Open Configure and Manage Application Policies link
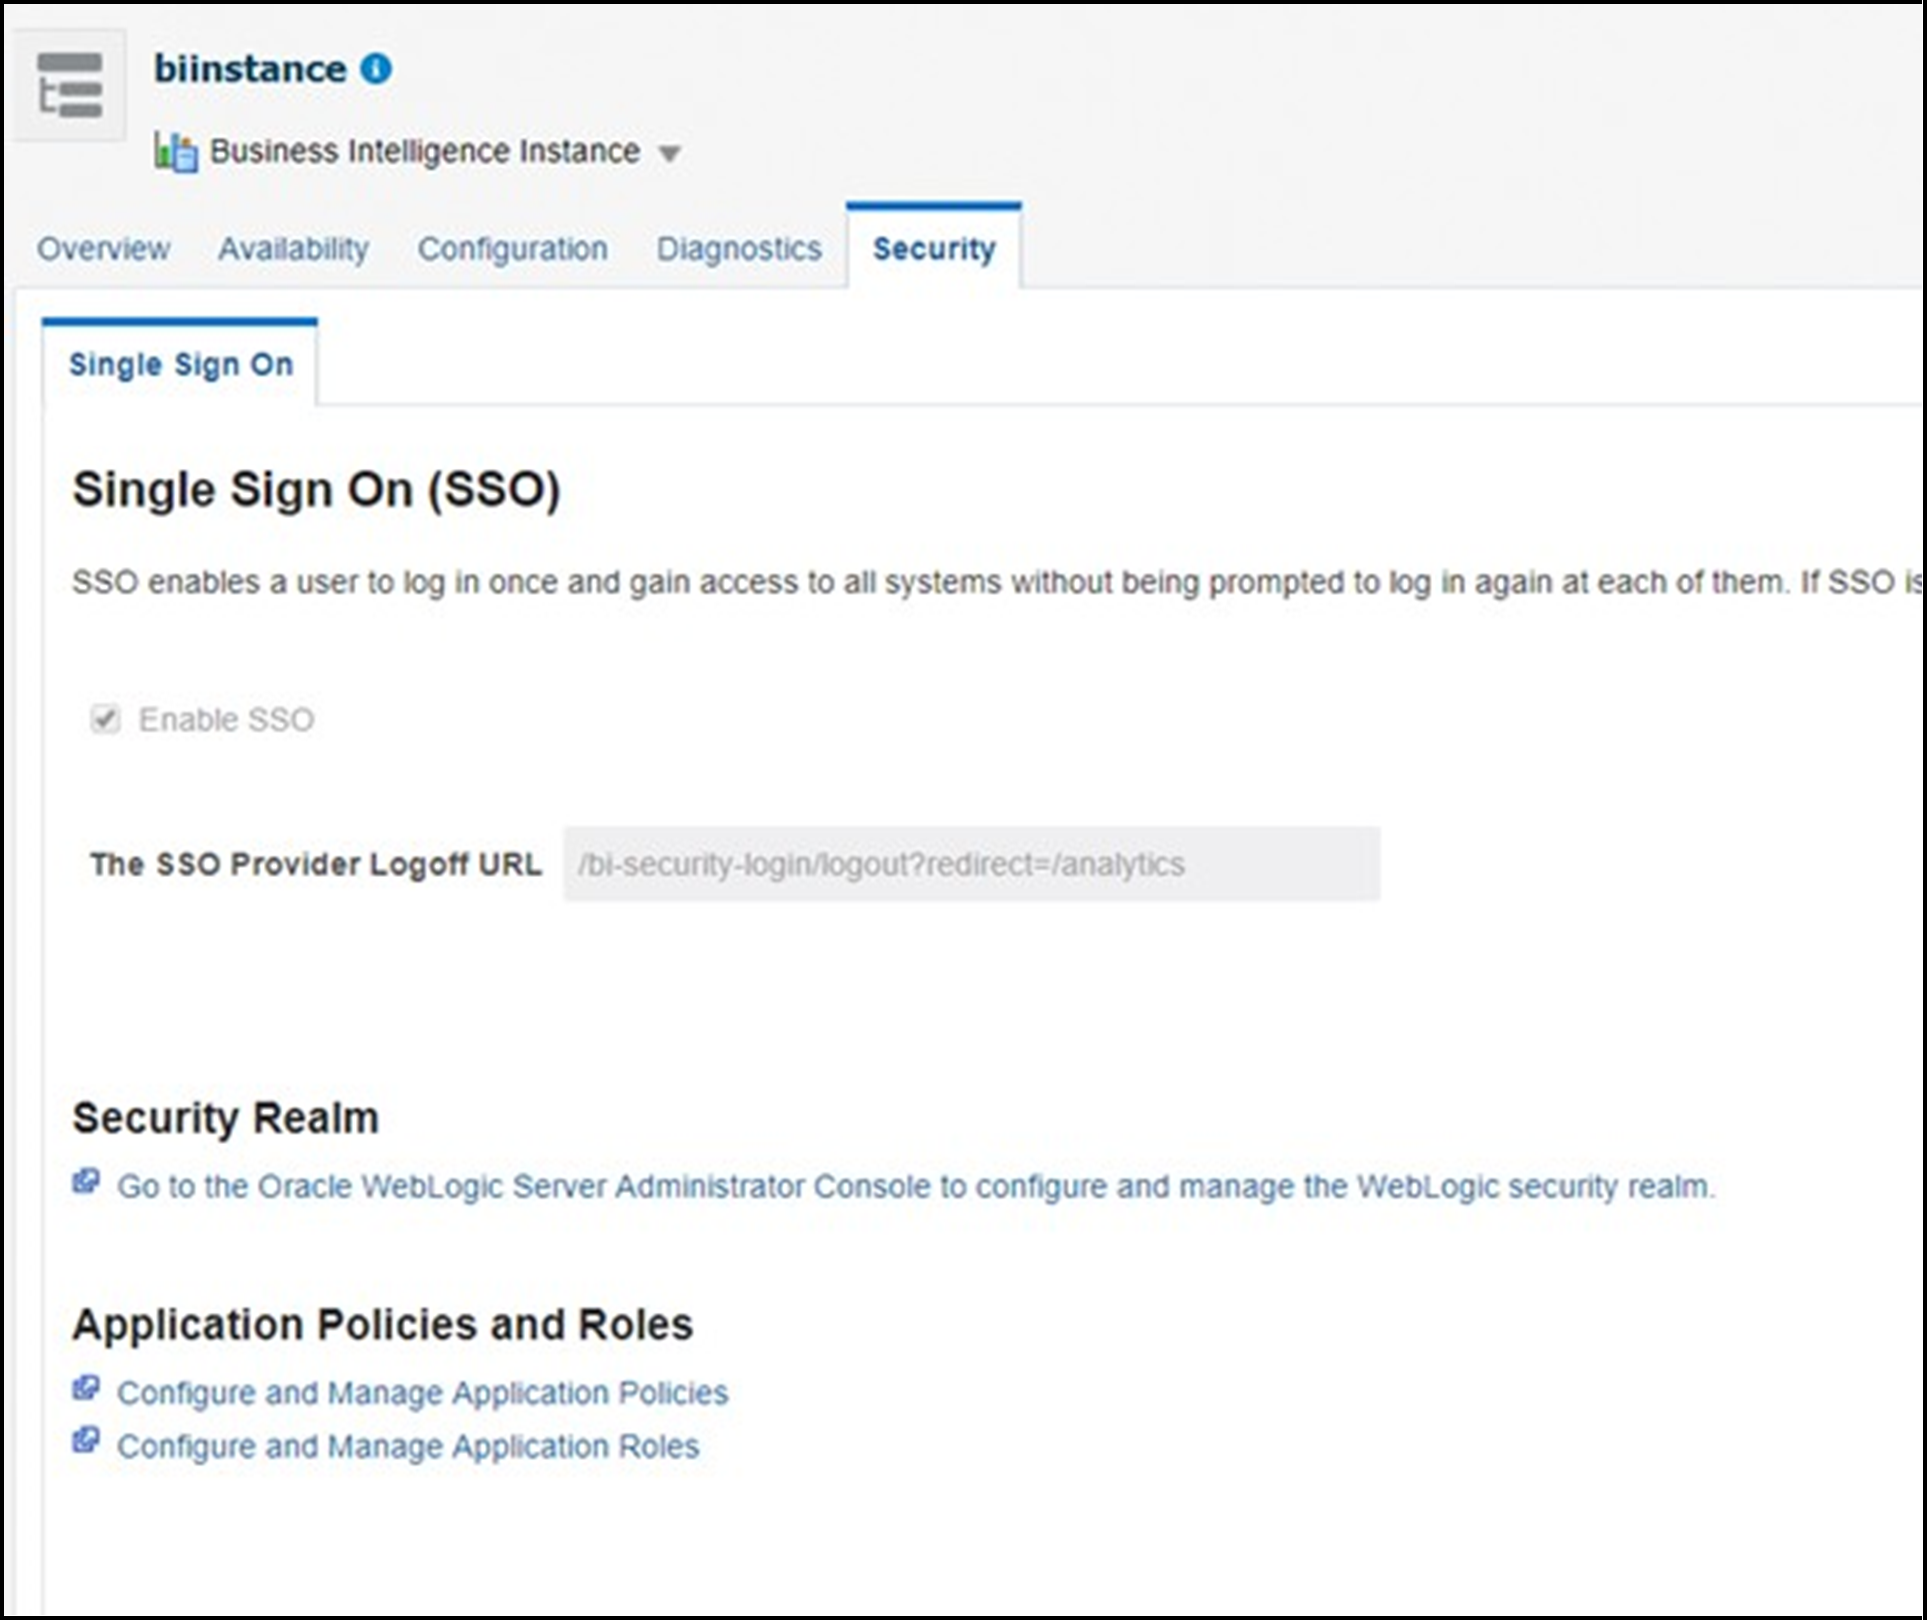 [x=423, y=1393]
